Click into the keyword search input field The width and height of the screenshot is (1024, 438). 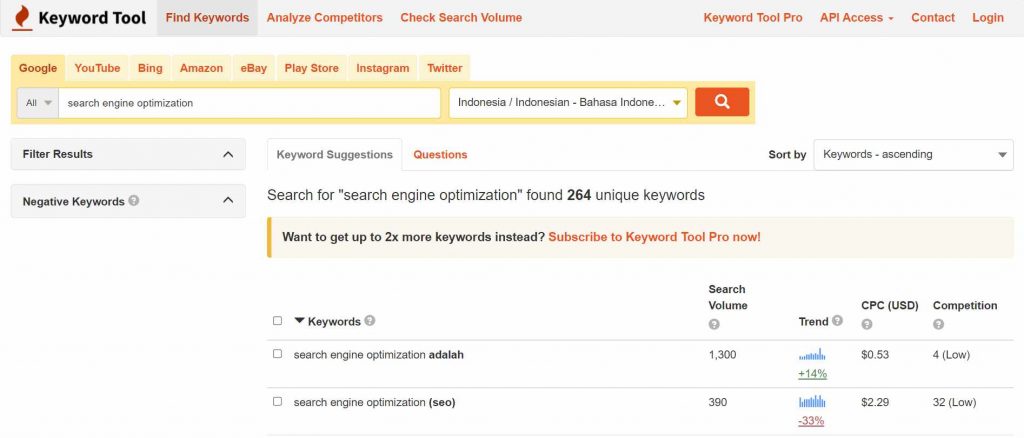coord(249,102)
